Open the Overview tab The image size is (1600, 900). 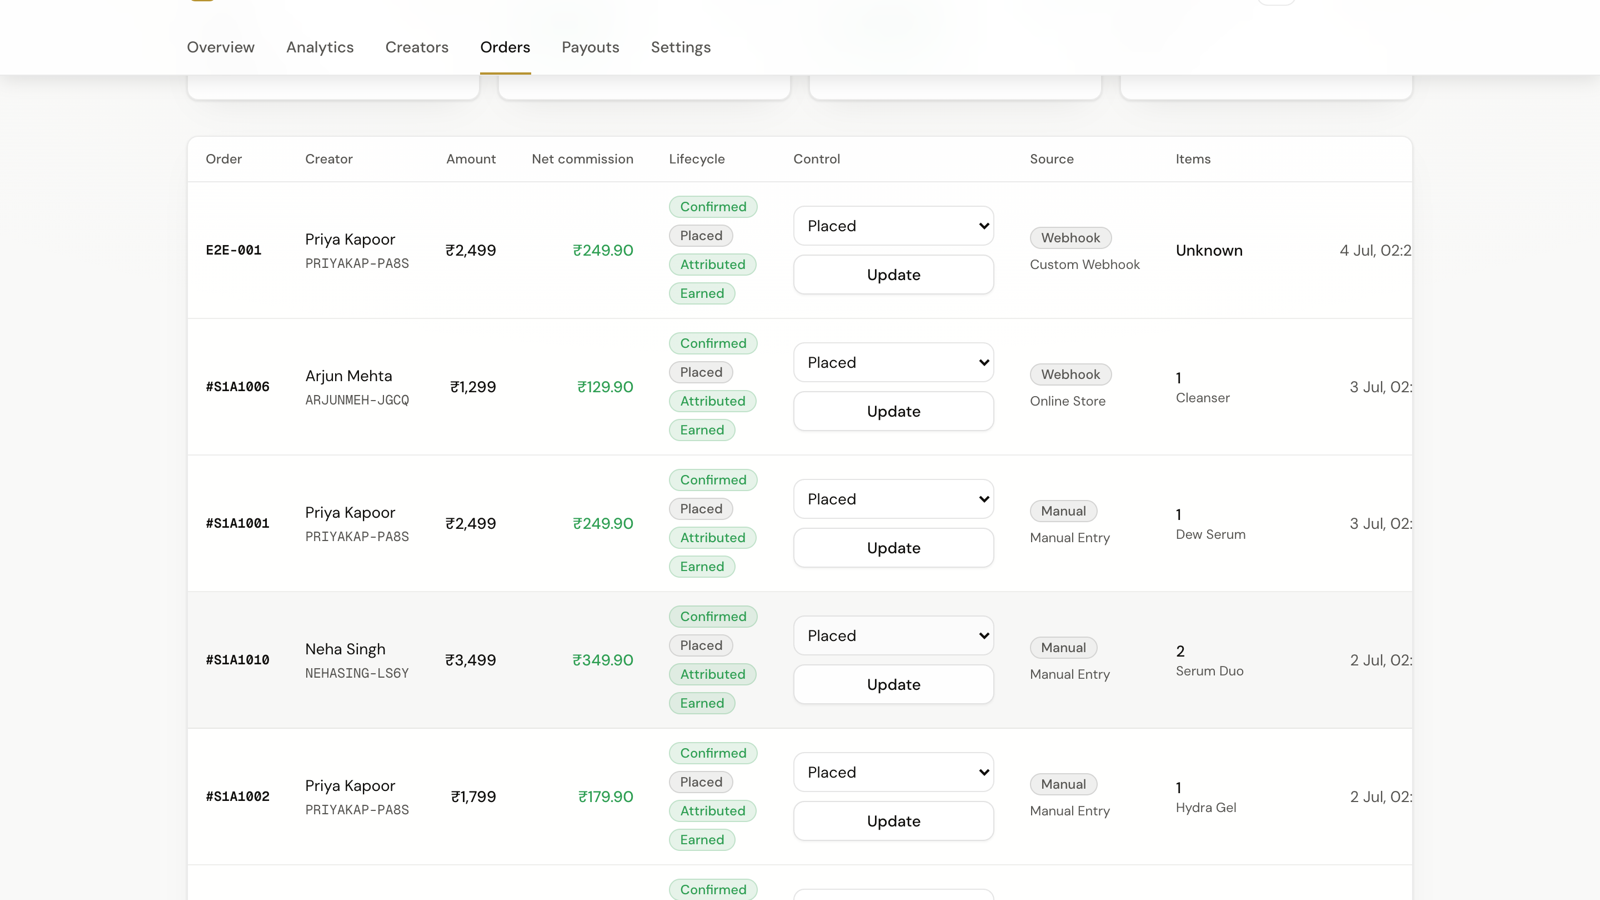[x=221, y=47]
